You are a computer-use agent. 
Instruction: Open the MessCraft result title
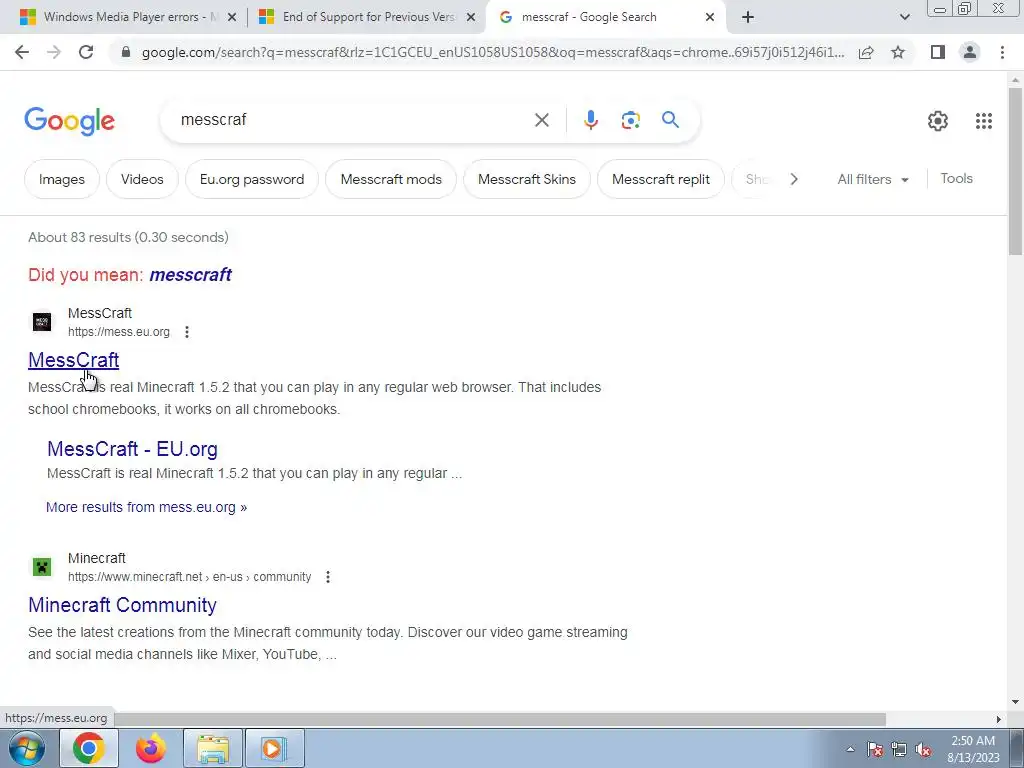[74, 360]
